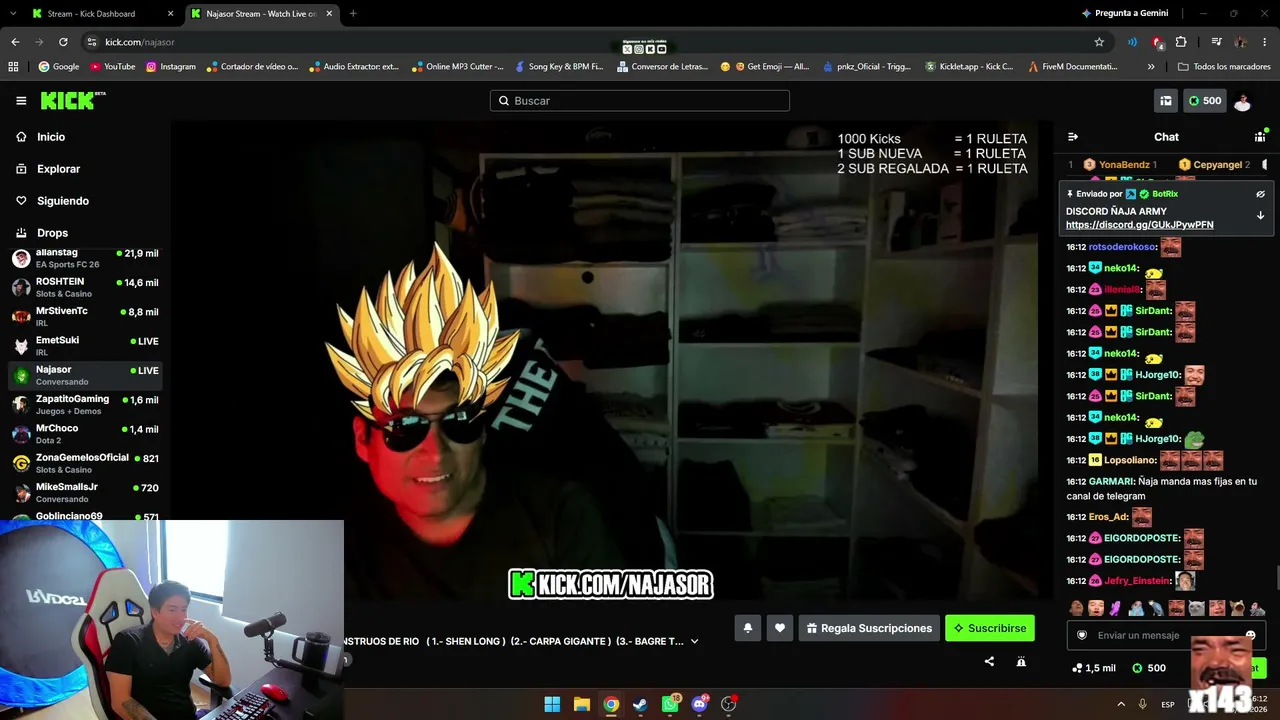
Task: Expand the pinned message with down arrow
Action: click(1260, 215)
